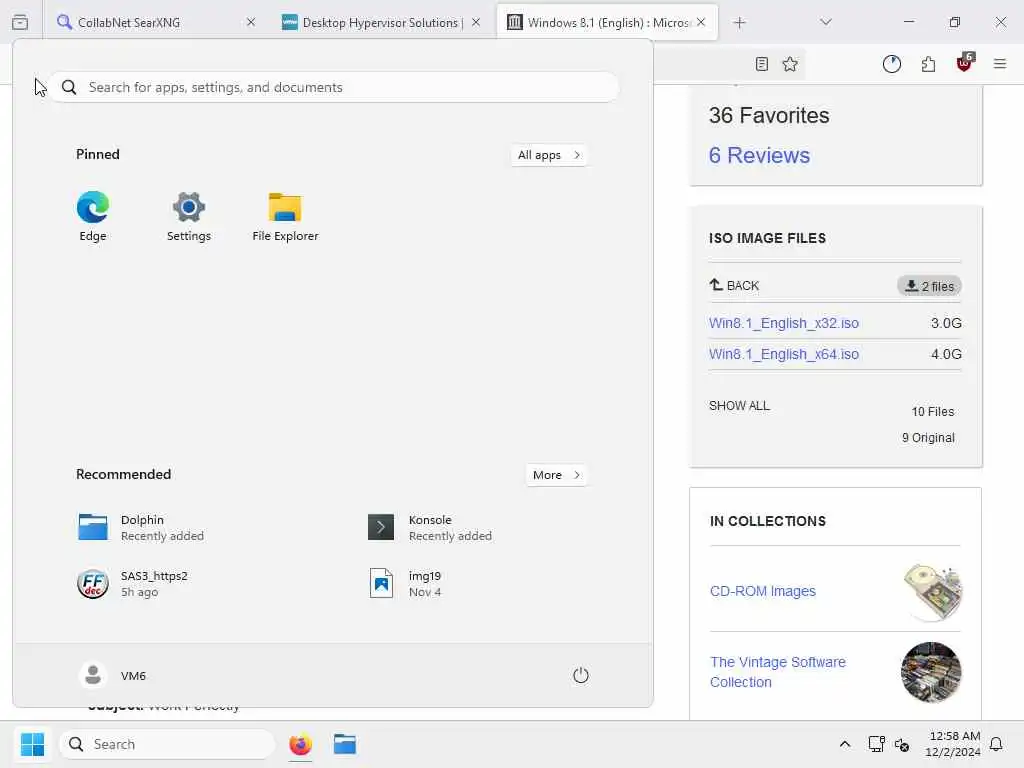This screenshot has width=1024, height=768.
Task: Focus the Start menu search box
Action: coord(333,88)
